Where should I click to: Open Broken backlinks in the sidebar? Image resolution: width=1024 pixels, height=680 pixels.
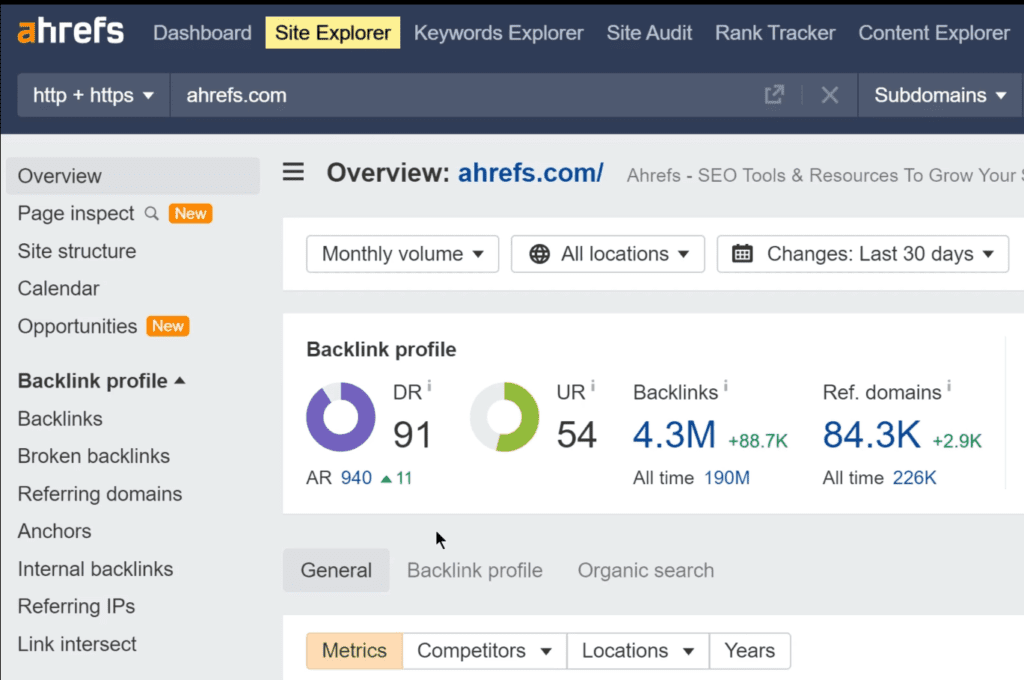93,456
